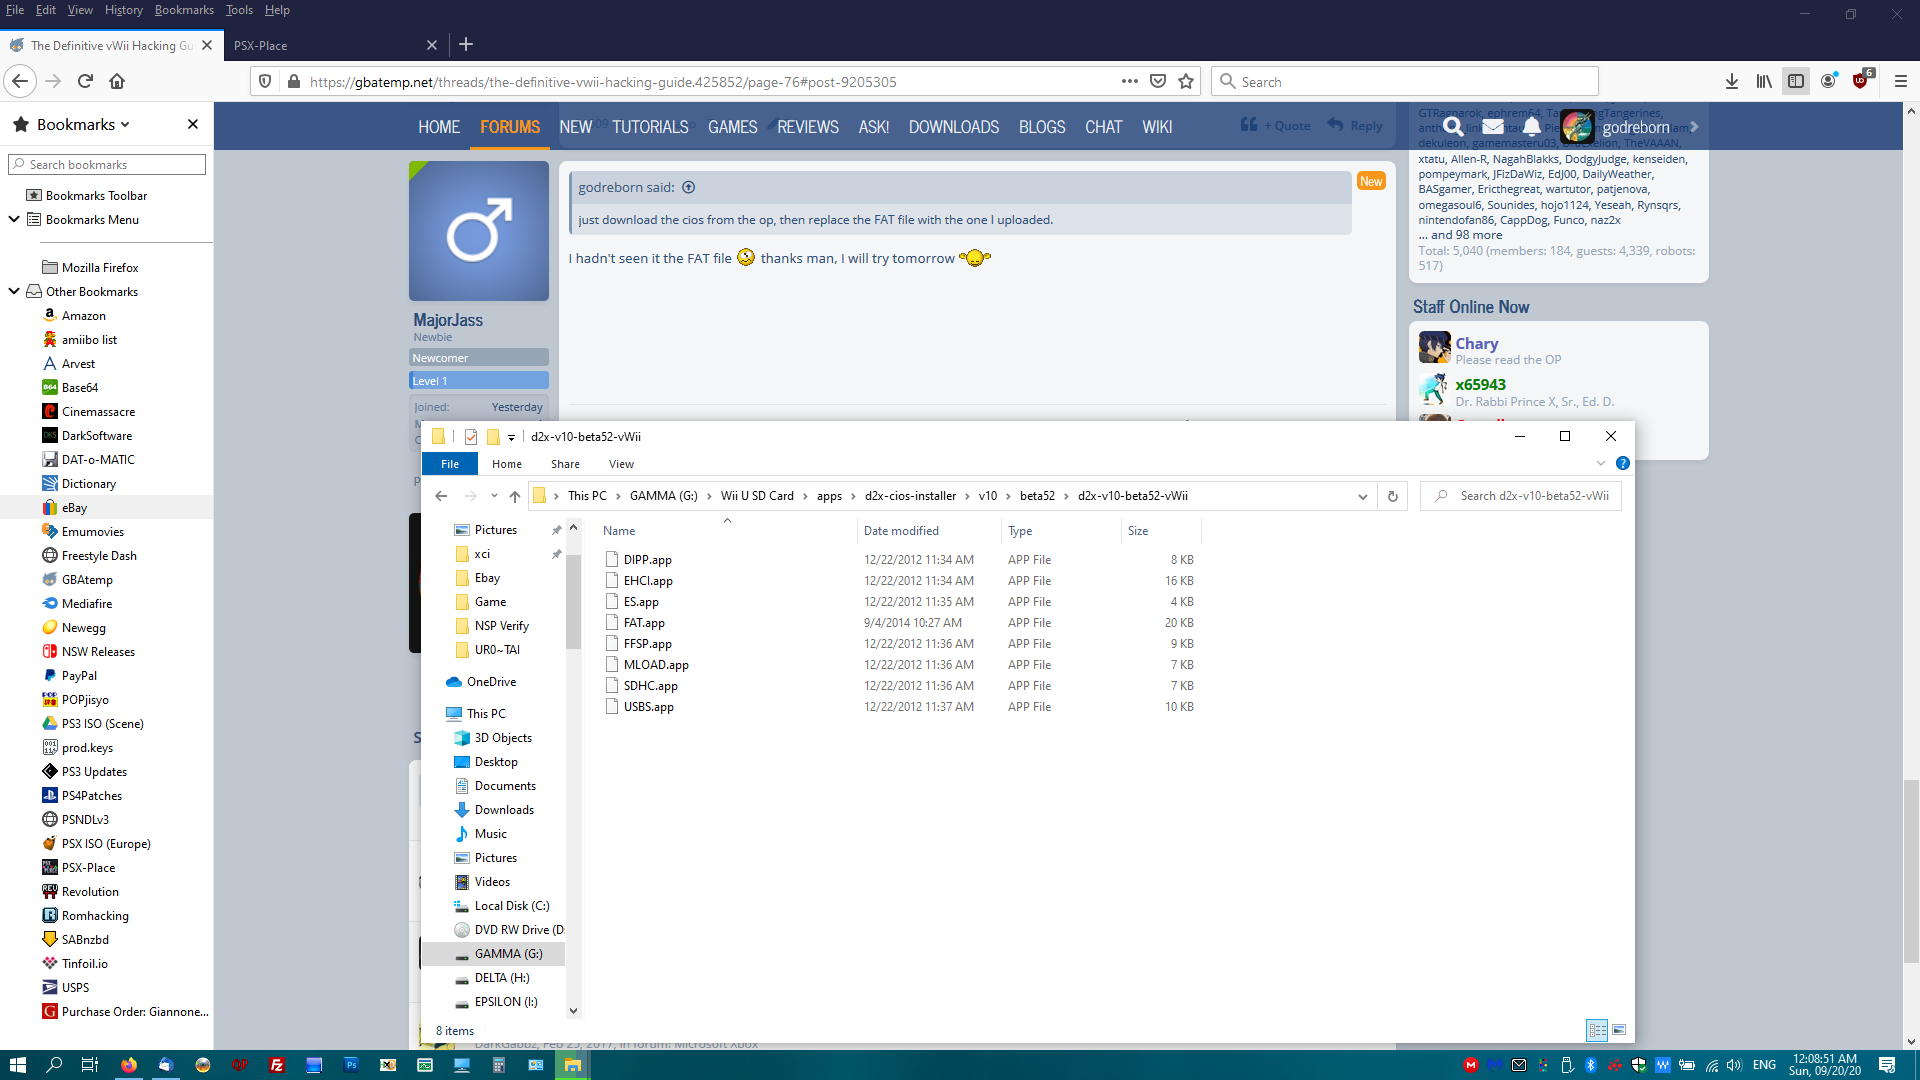Viewport: 1920px width, 1080px height.
Task: Open Firefox account icon
Action: 1828,82
